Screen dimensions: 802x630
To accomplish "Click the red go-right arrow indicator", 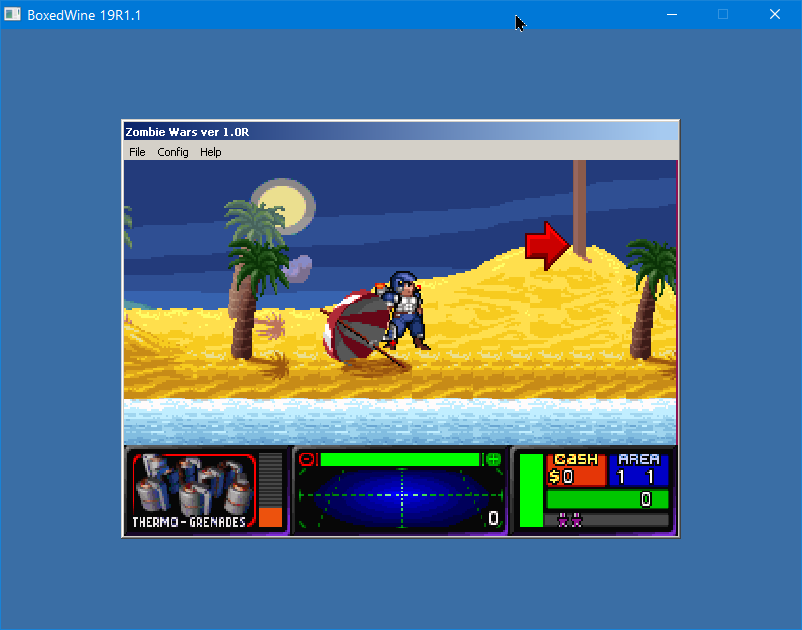I will (x=547, y=246).
